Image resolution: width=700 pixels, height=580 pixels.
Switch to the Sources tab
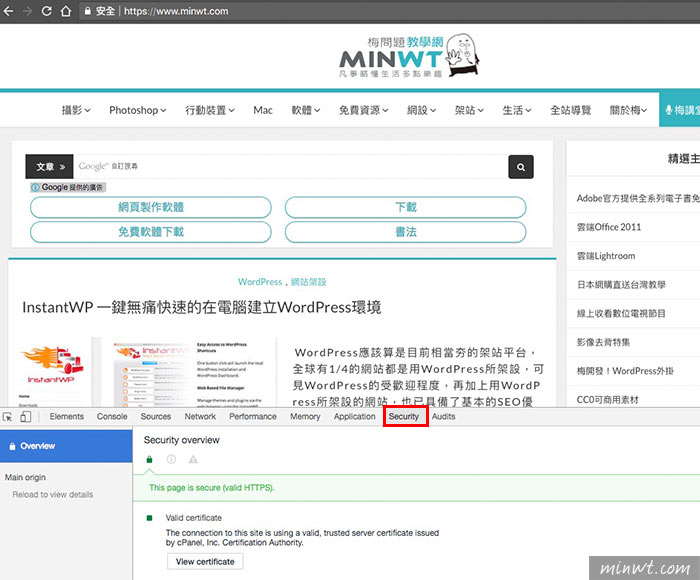tap(156, 417)
